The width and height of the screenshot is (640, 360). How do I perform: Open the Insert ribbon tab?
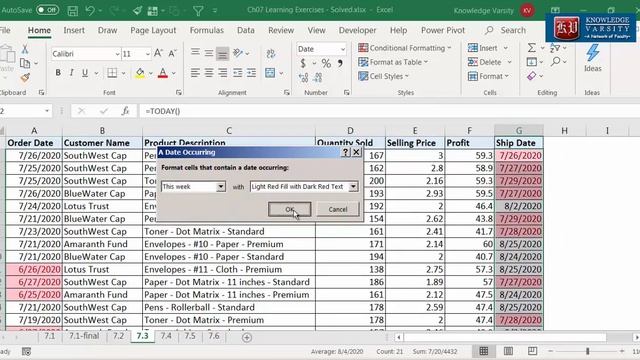click(74, 30)
